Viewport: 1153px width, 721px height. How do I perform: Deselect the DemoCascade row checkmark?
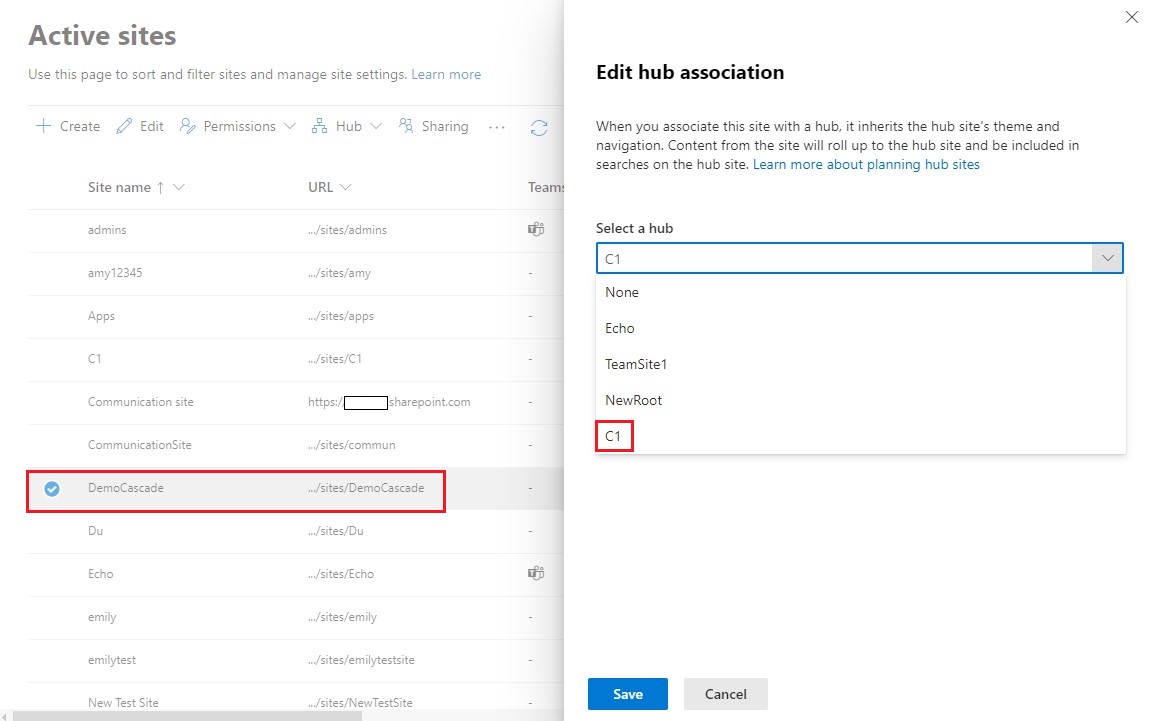[x=52, y=488]
